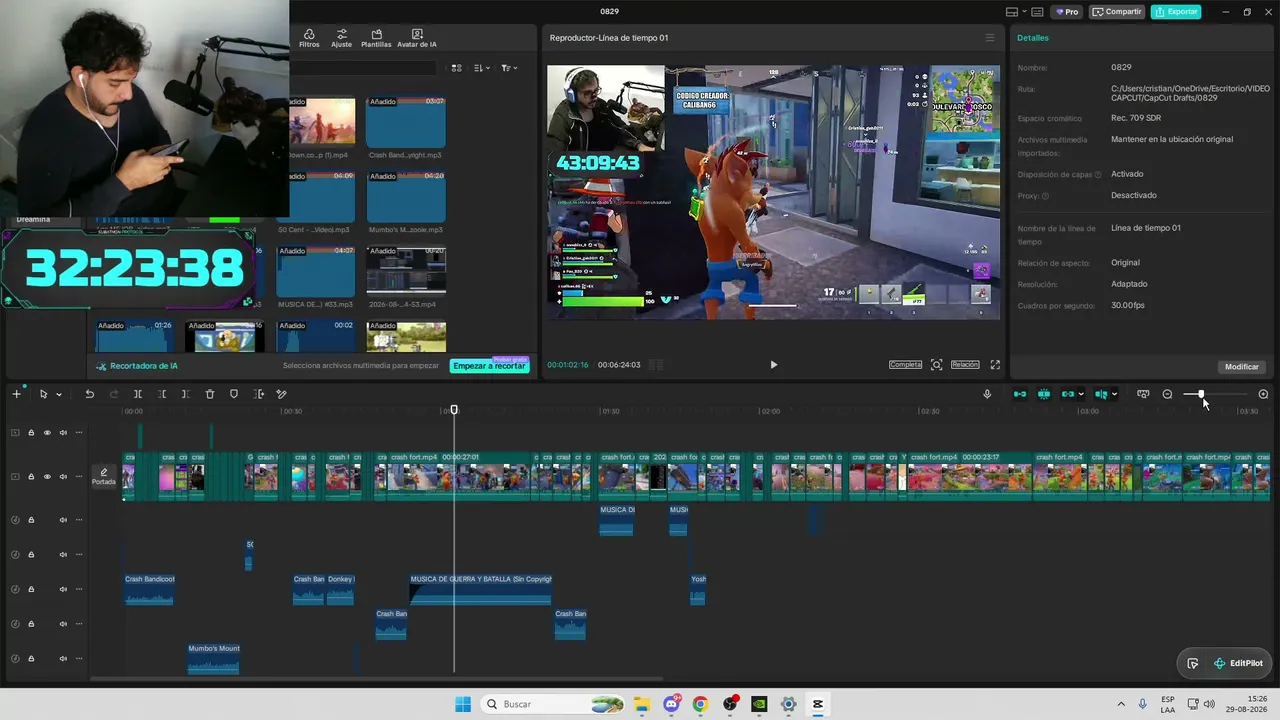The width and height of the screenshot is (1280, 720).
Task: Select the Mumbo's Mount audio clip
Action: click(x=214, y=658)
